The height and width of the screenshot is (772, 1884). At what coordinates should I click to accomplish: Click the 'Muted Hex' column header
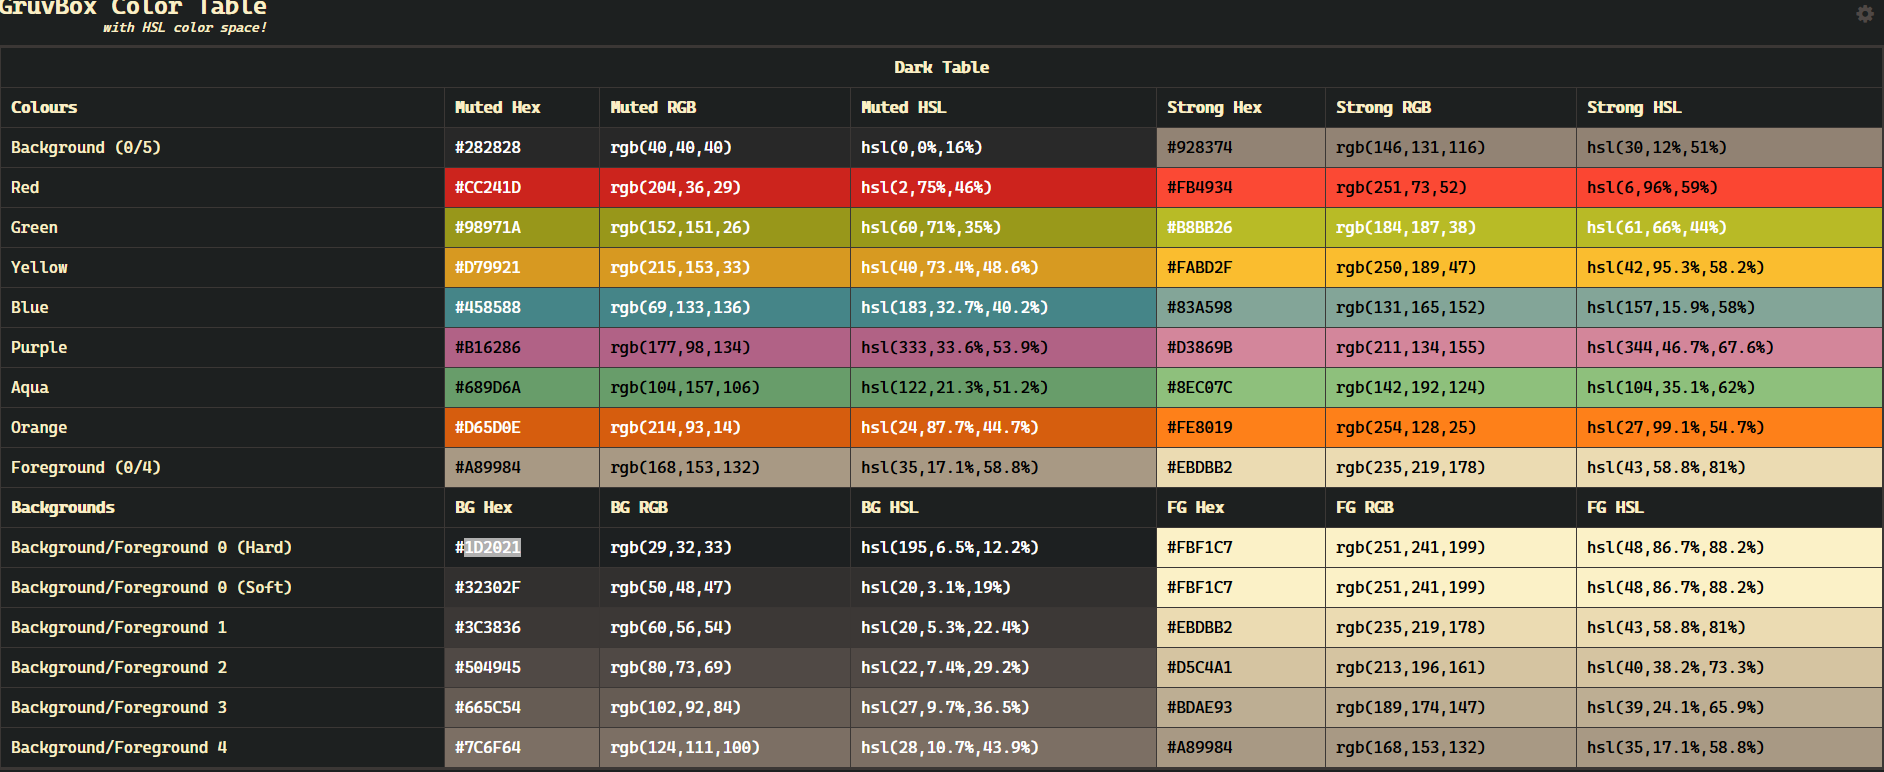pos(522,107)
